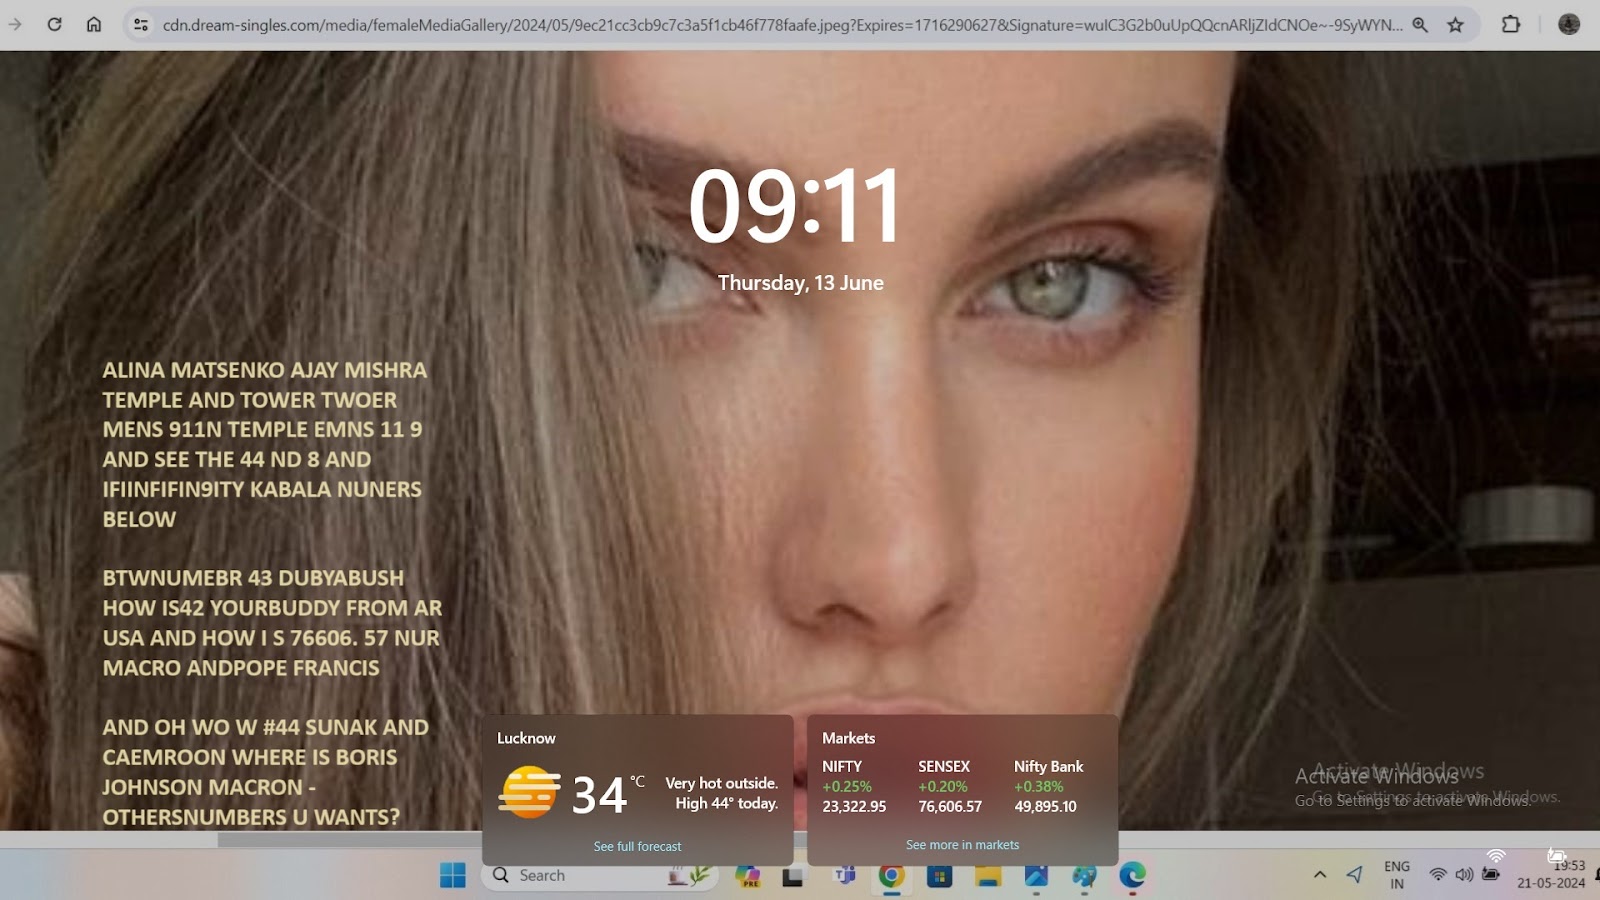Click the See full forecast link
This screenshot has height=900, width=1600.
[x=637, y=846]
